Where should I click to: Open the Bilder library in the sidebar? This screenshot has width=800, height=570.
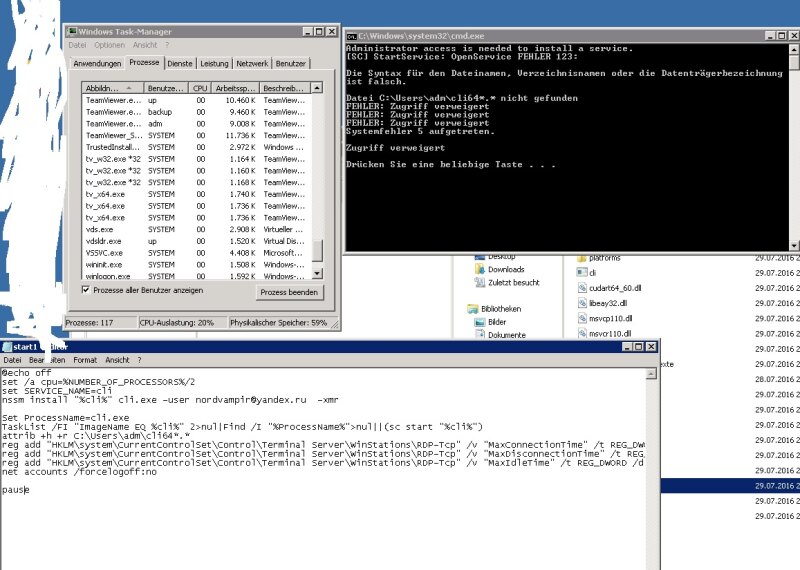click(497, 322)
